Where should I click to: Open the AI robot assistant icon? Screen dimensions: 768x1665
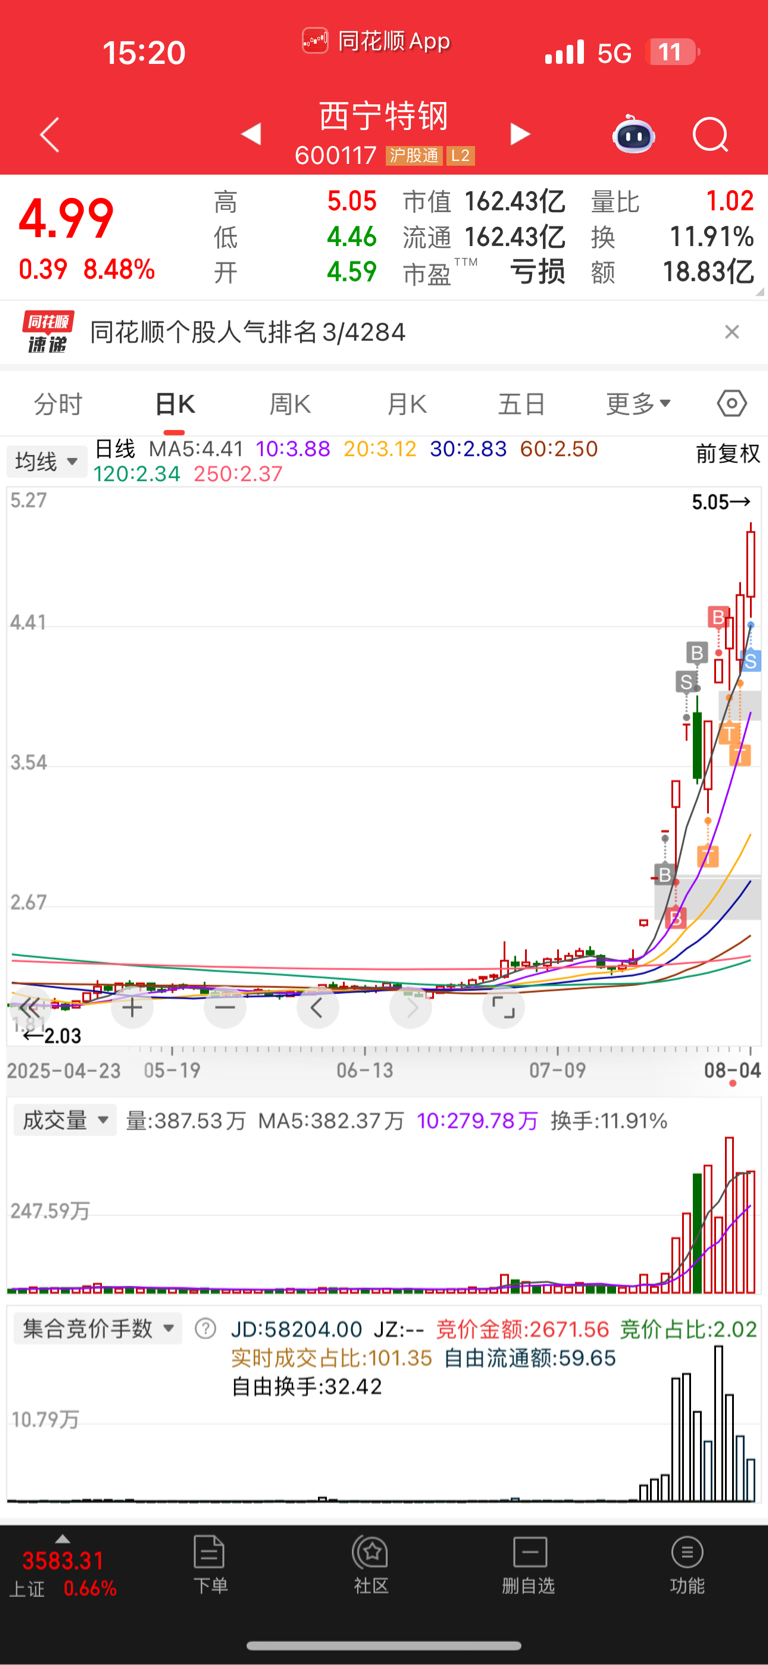[633, 134]
